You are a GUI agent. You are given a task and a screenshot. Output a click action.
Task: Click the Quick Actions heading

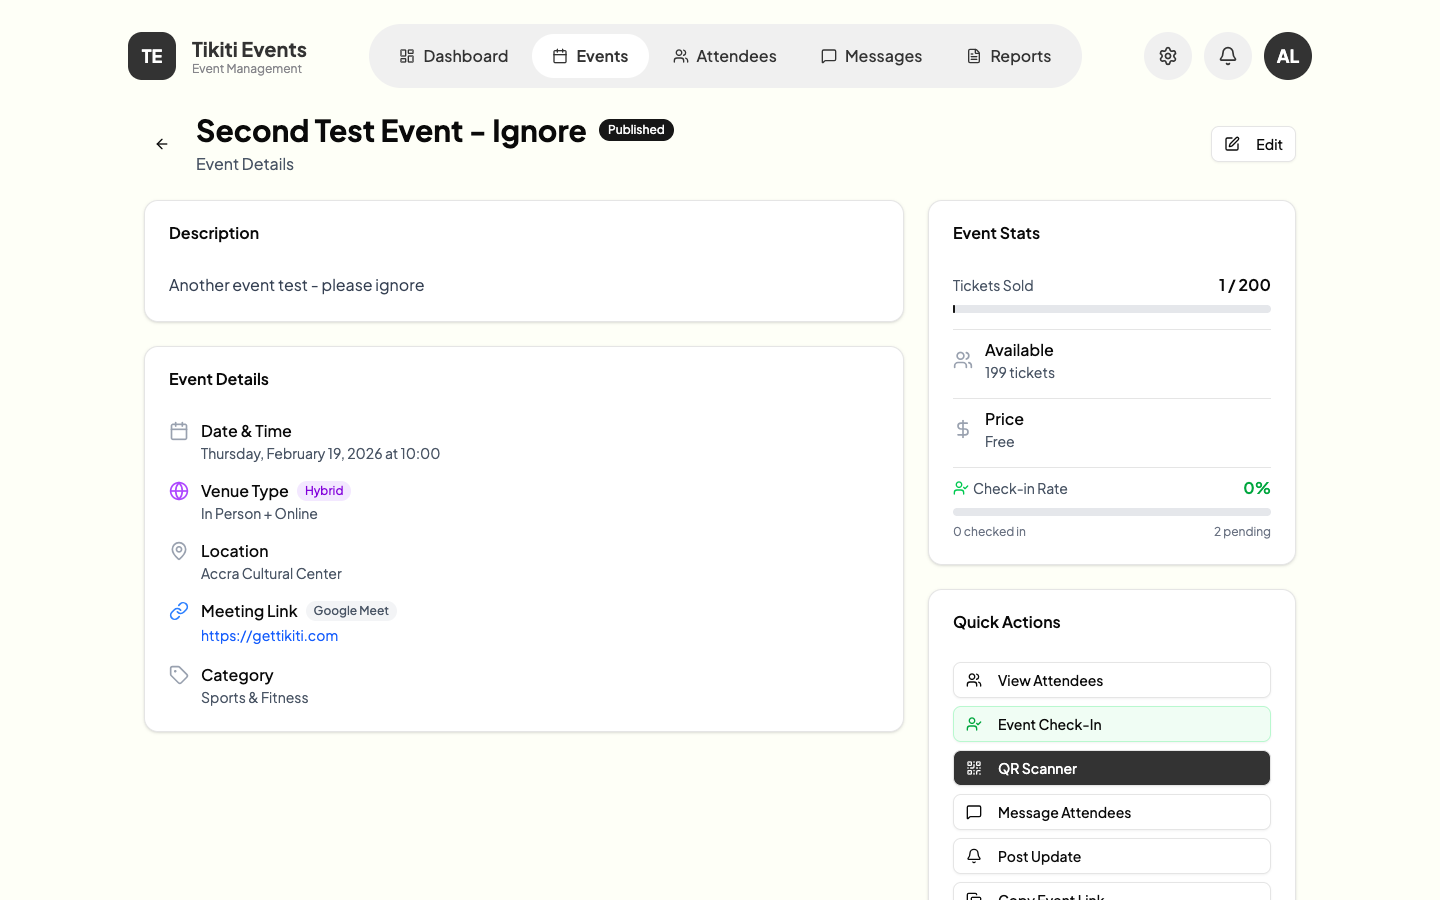tap(1006, 622)
